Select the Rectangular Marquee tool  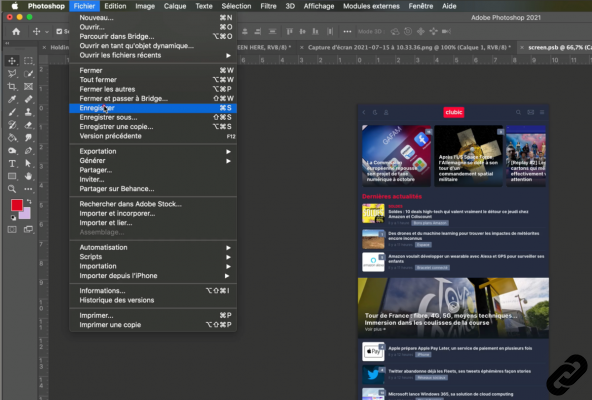pyautogui.click(x=28, y=61)
